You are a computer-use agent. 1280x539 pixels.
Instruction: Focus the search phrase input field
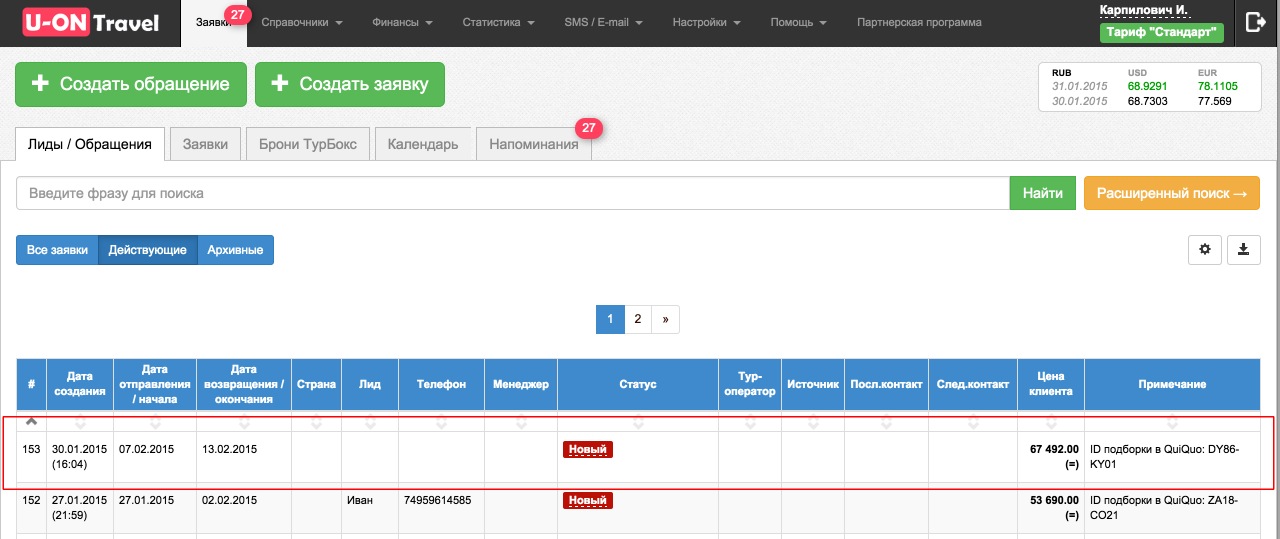tap(512, 193)
